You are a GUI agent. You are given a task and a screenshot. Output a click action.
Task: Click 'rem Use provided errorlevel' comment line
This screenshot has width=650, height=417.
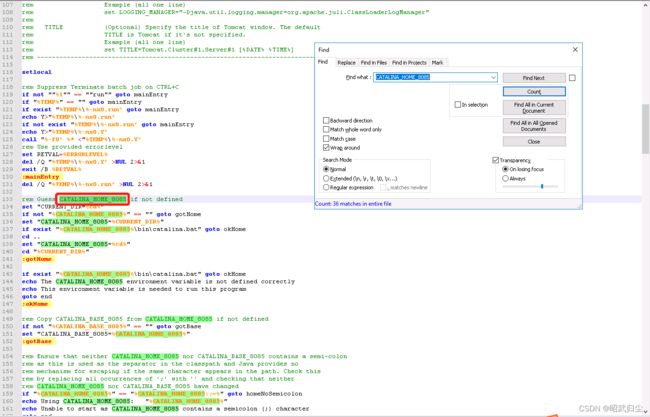(x=72, y=147)
